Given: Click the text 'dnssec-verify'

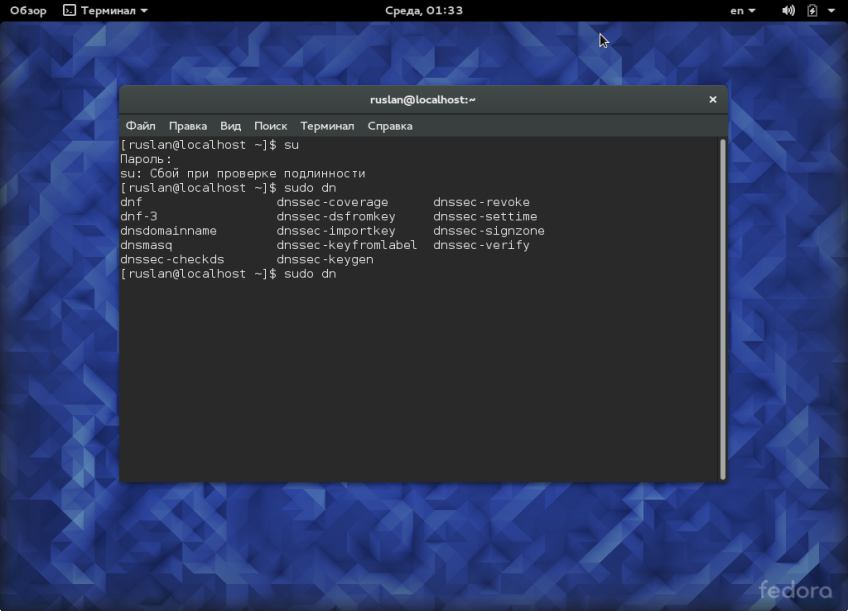Looking at the screenshot, I should click(x=481, y=245).
